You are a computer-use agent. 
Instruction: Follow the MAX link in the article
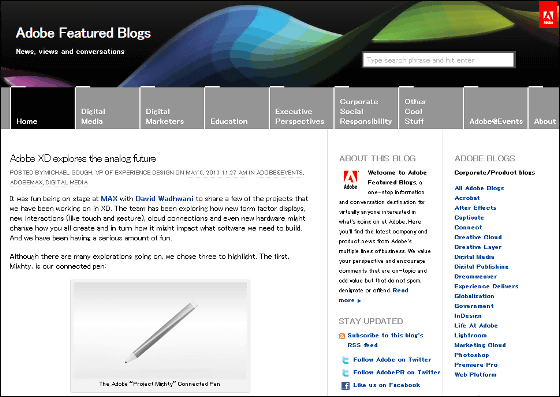[109, 198]
